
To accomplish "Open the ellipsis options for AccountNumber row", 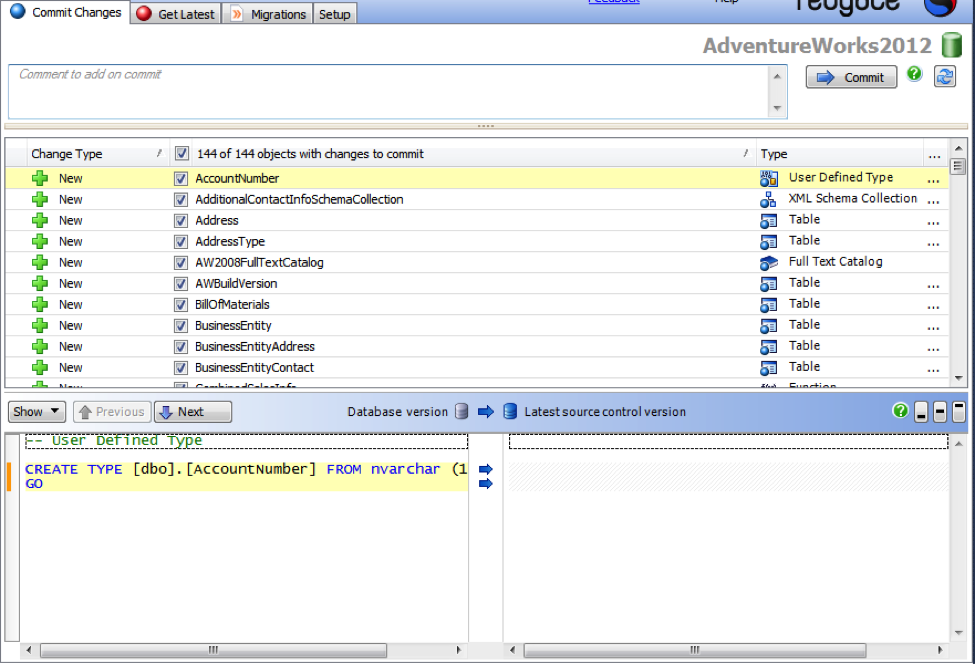I will point(933,180).
